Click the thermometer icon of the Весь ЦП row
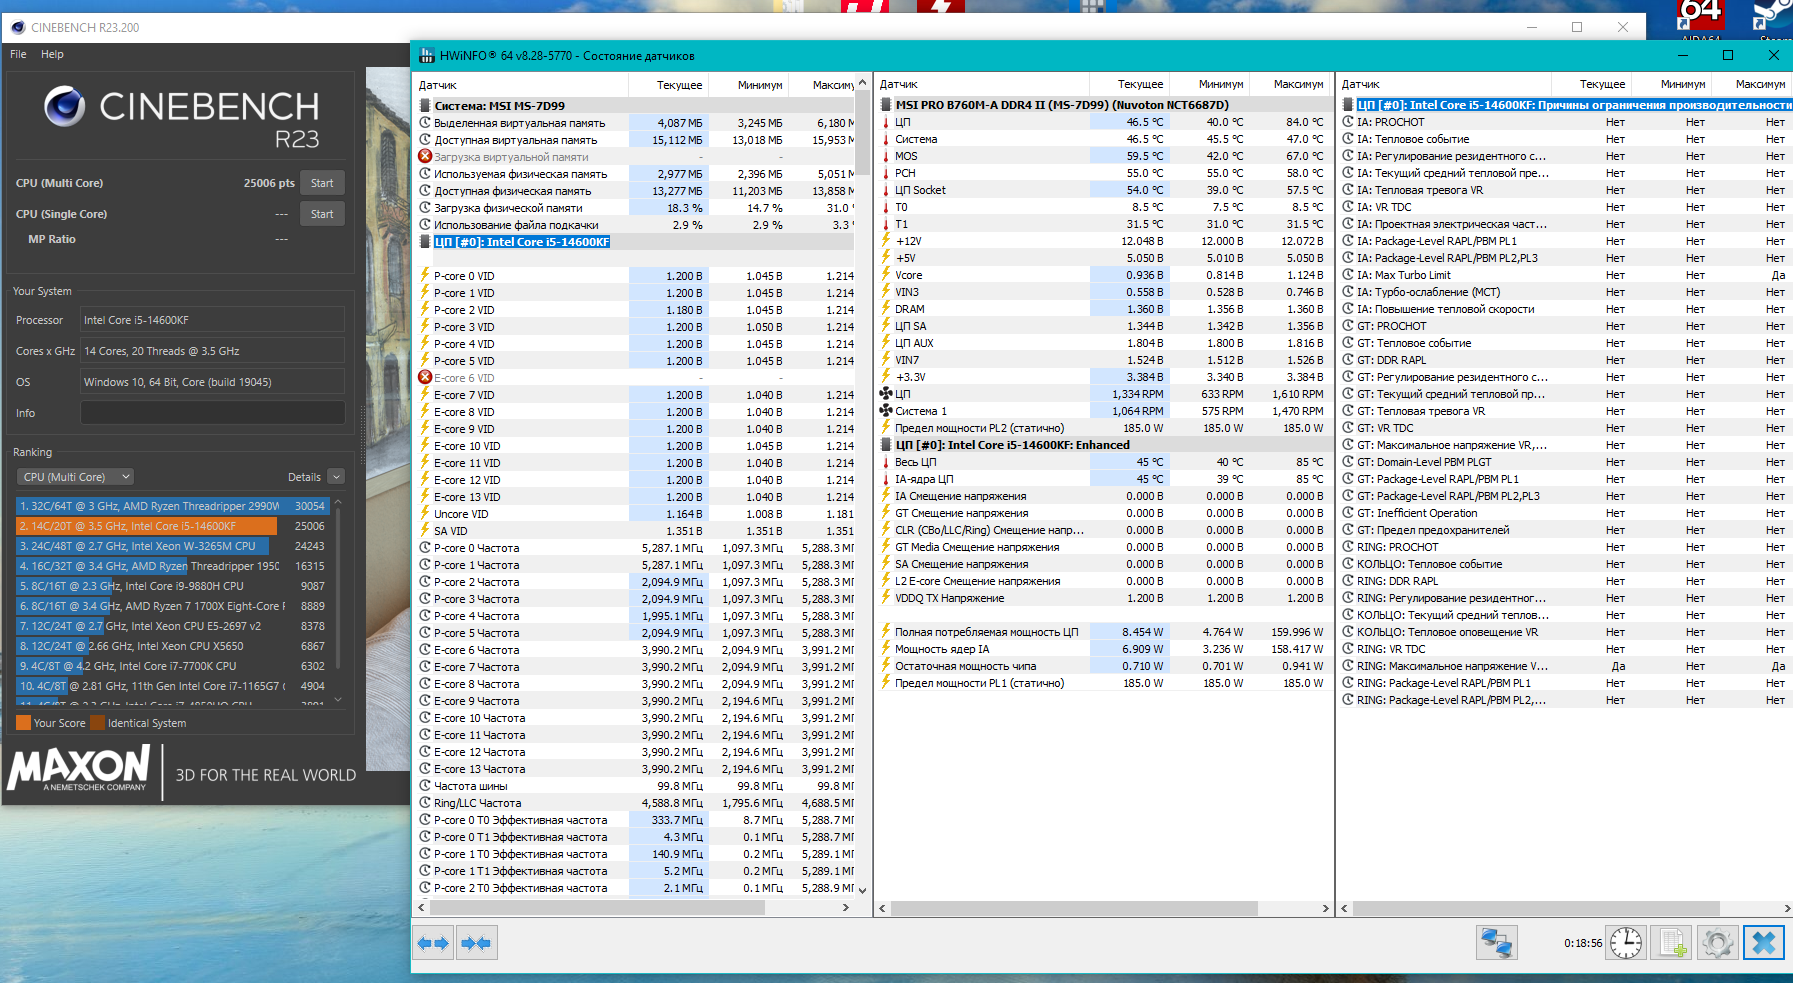The height and width of the screenshot is (983, 1793). [x=886, y=462]
